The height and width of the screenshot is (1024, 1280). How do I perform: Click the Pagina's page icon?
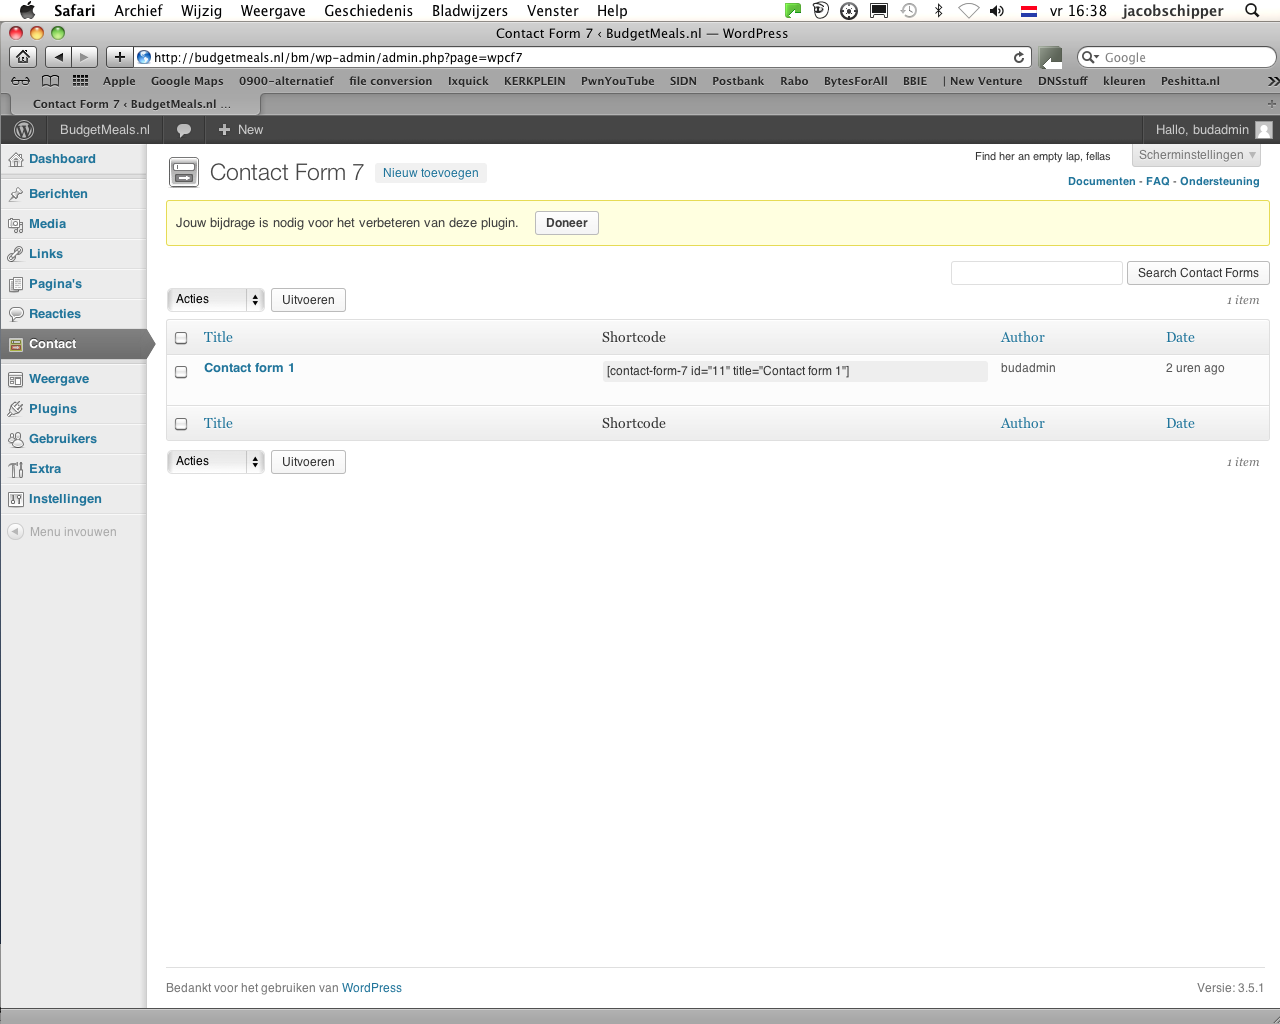(x=15, y=284)
